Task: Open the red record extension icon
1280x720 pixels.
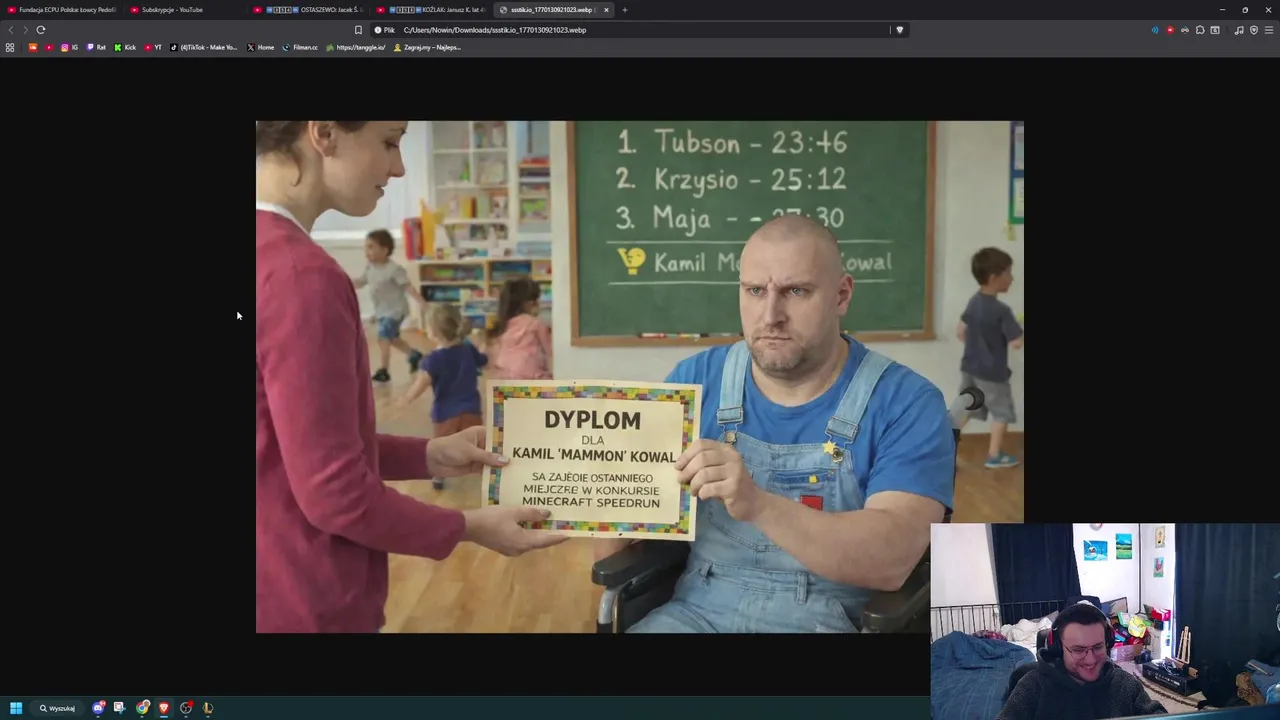Action: tap(1170, 30)
